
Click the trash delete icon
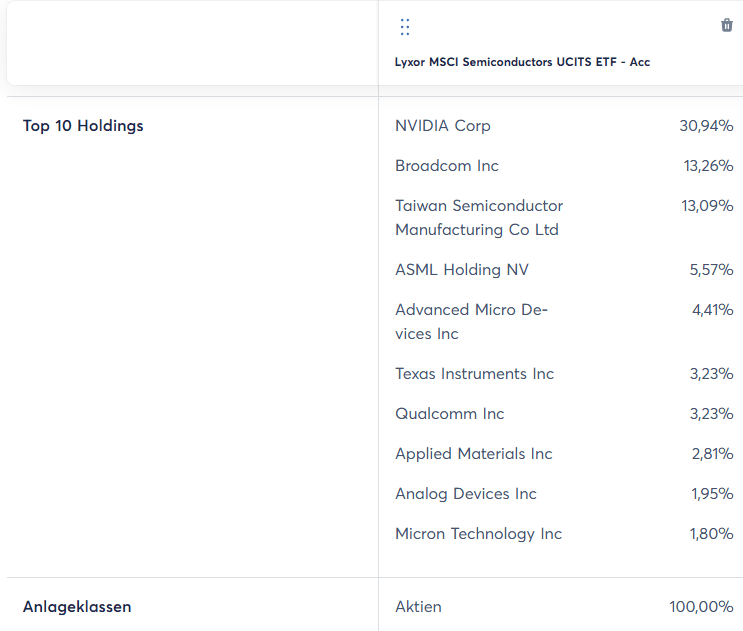tap(727, 25)
